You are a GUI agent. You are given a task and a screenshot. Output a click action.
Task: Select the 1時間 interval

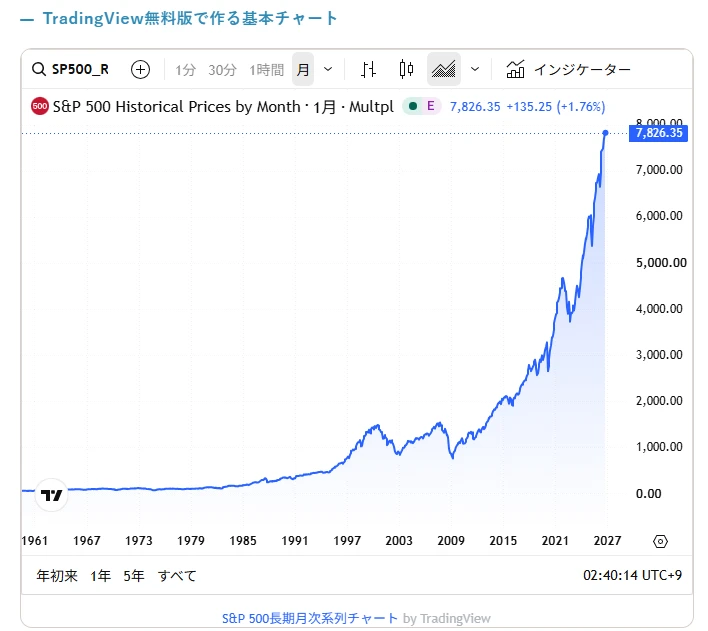pos(266,70)
